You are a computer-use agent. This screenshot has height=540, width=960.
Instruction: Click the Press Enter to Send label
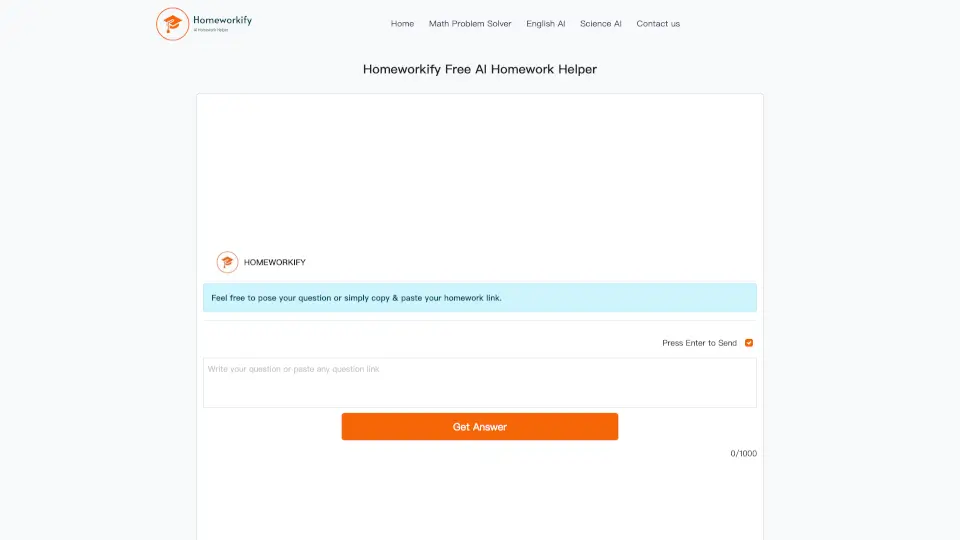point(699,343)
